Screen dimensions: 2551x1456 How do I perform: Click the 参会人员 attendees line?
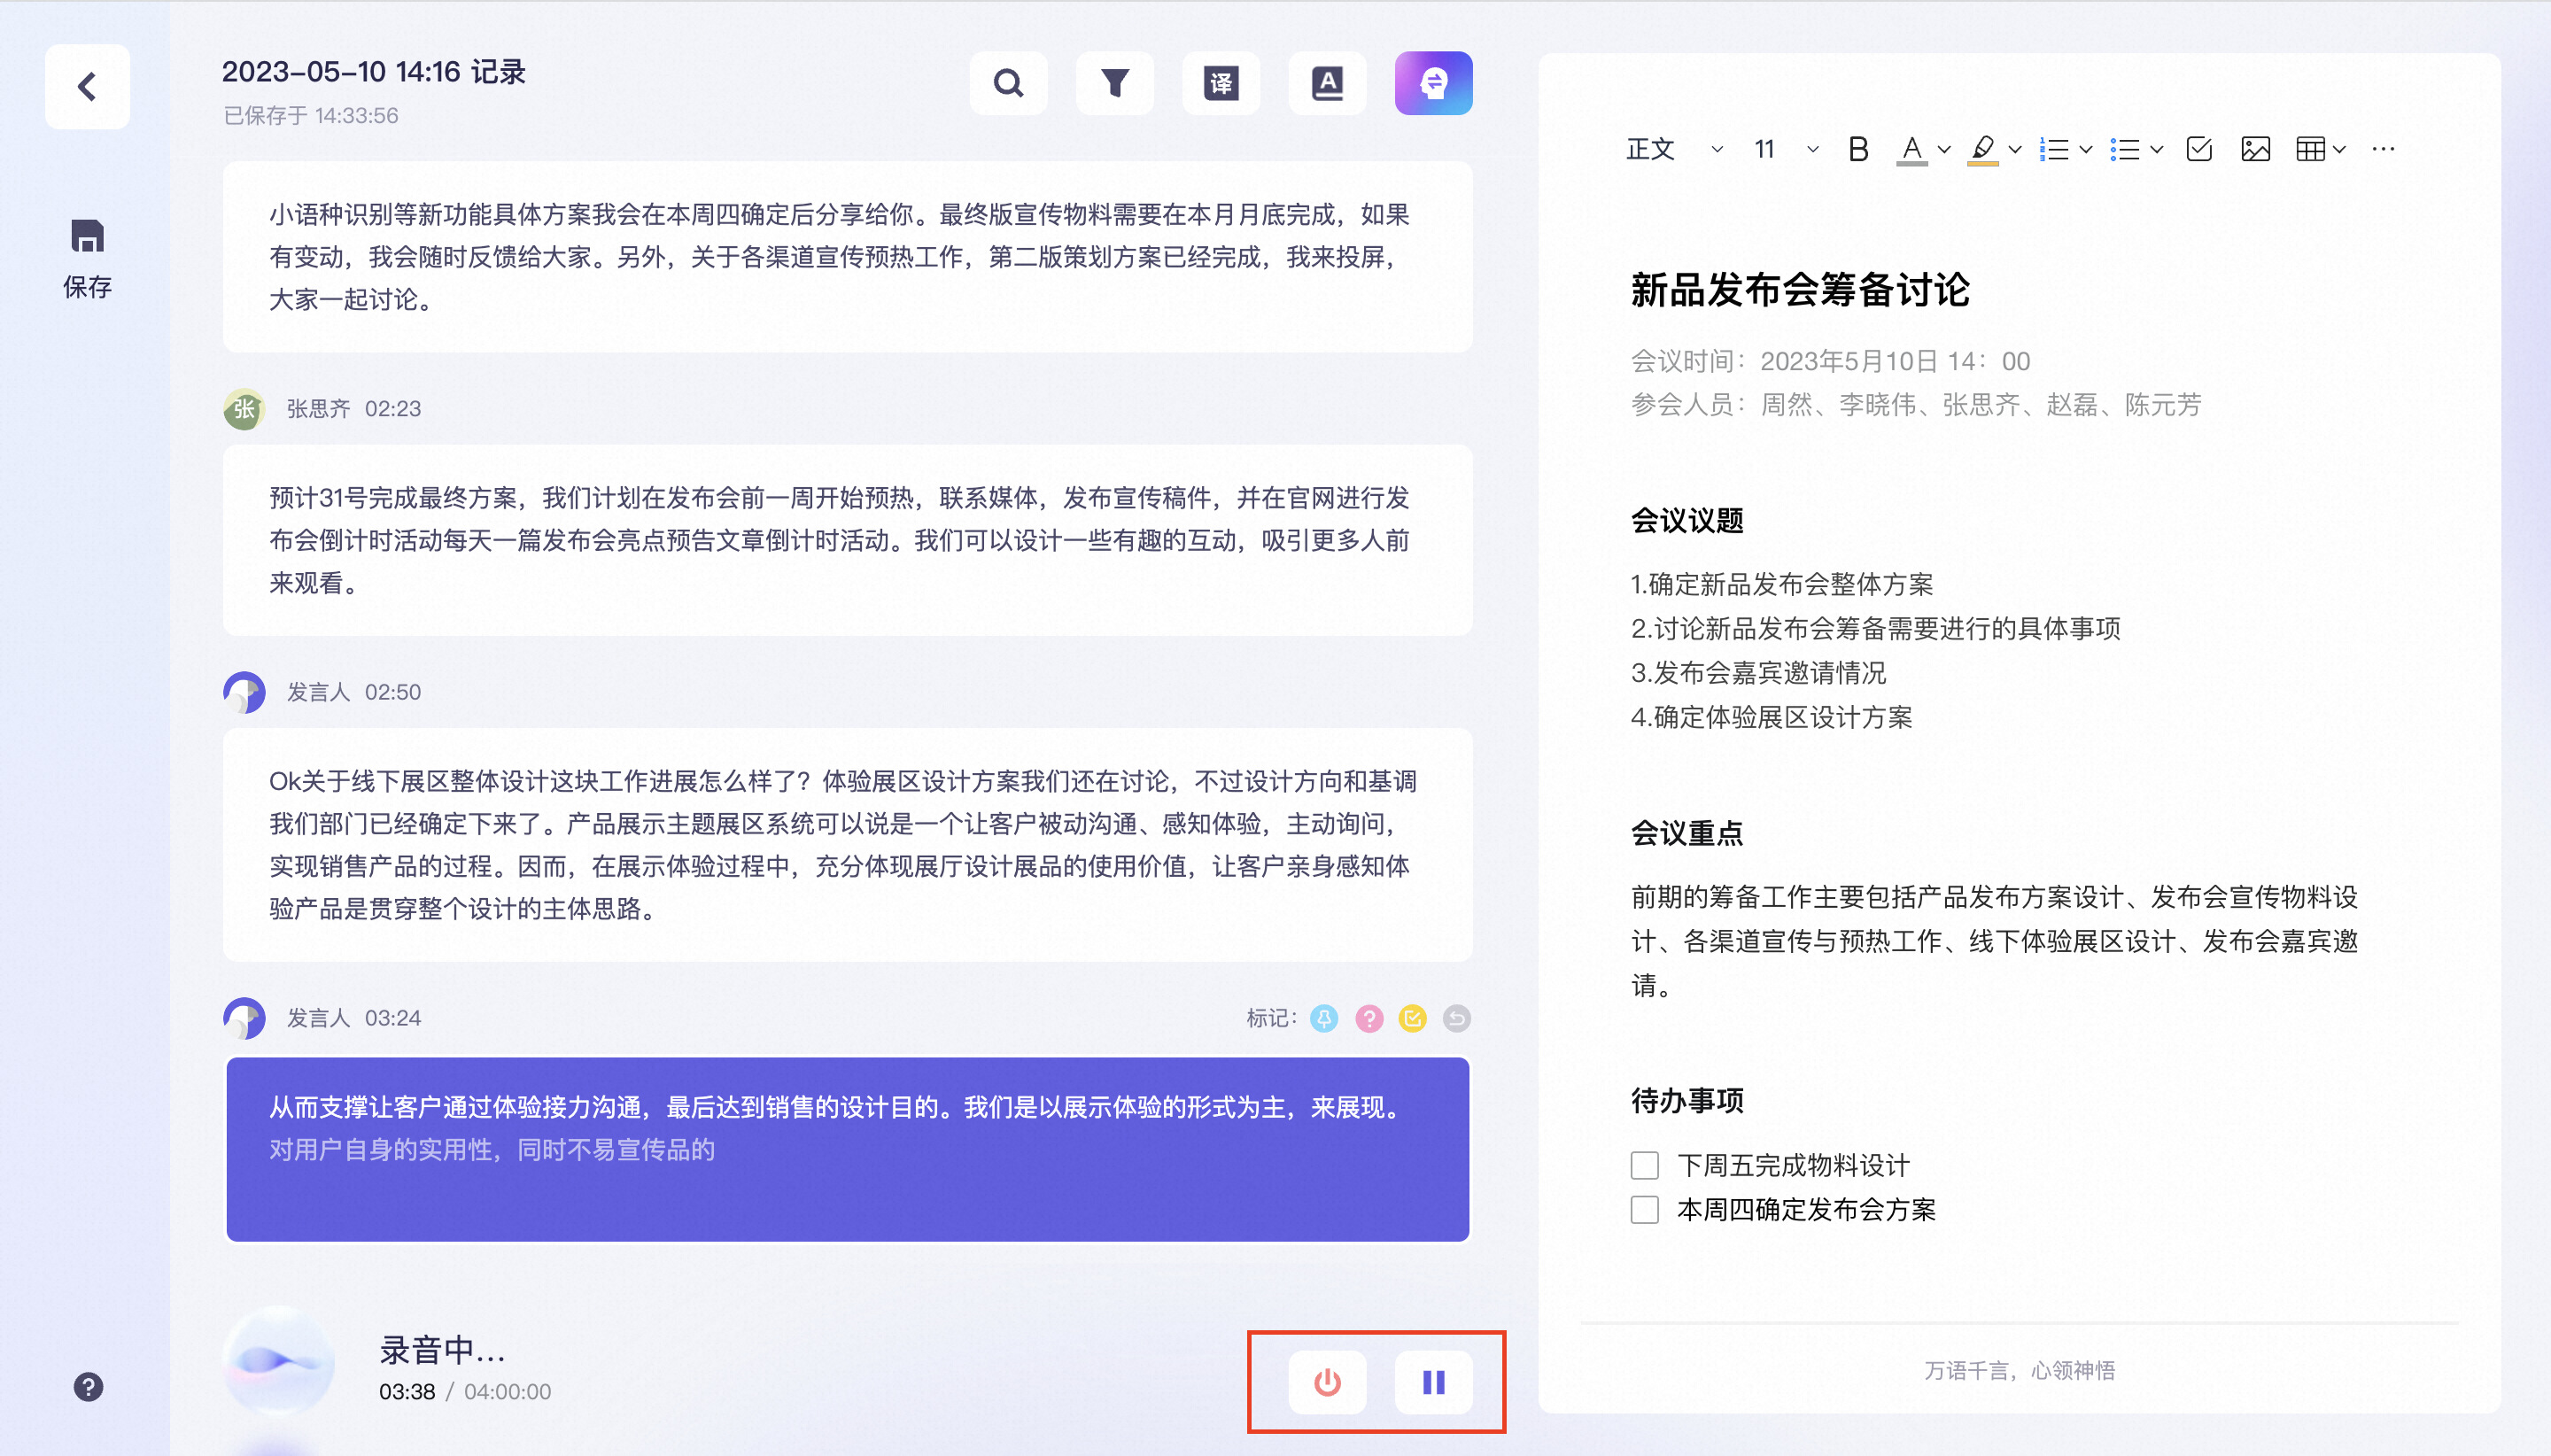(1916, 405)
